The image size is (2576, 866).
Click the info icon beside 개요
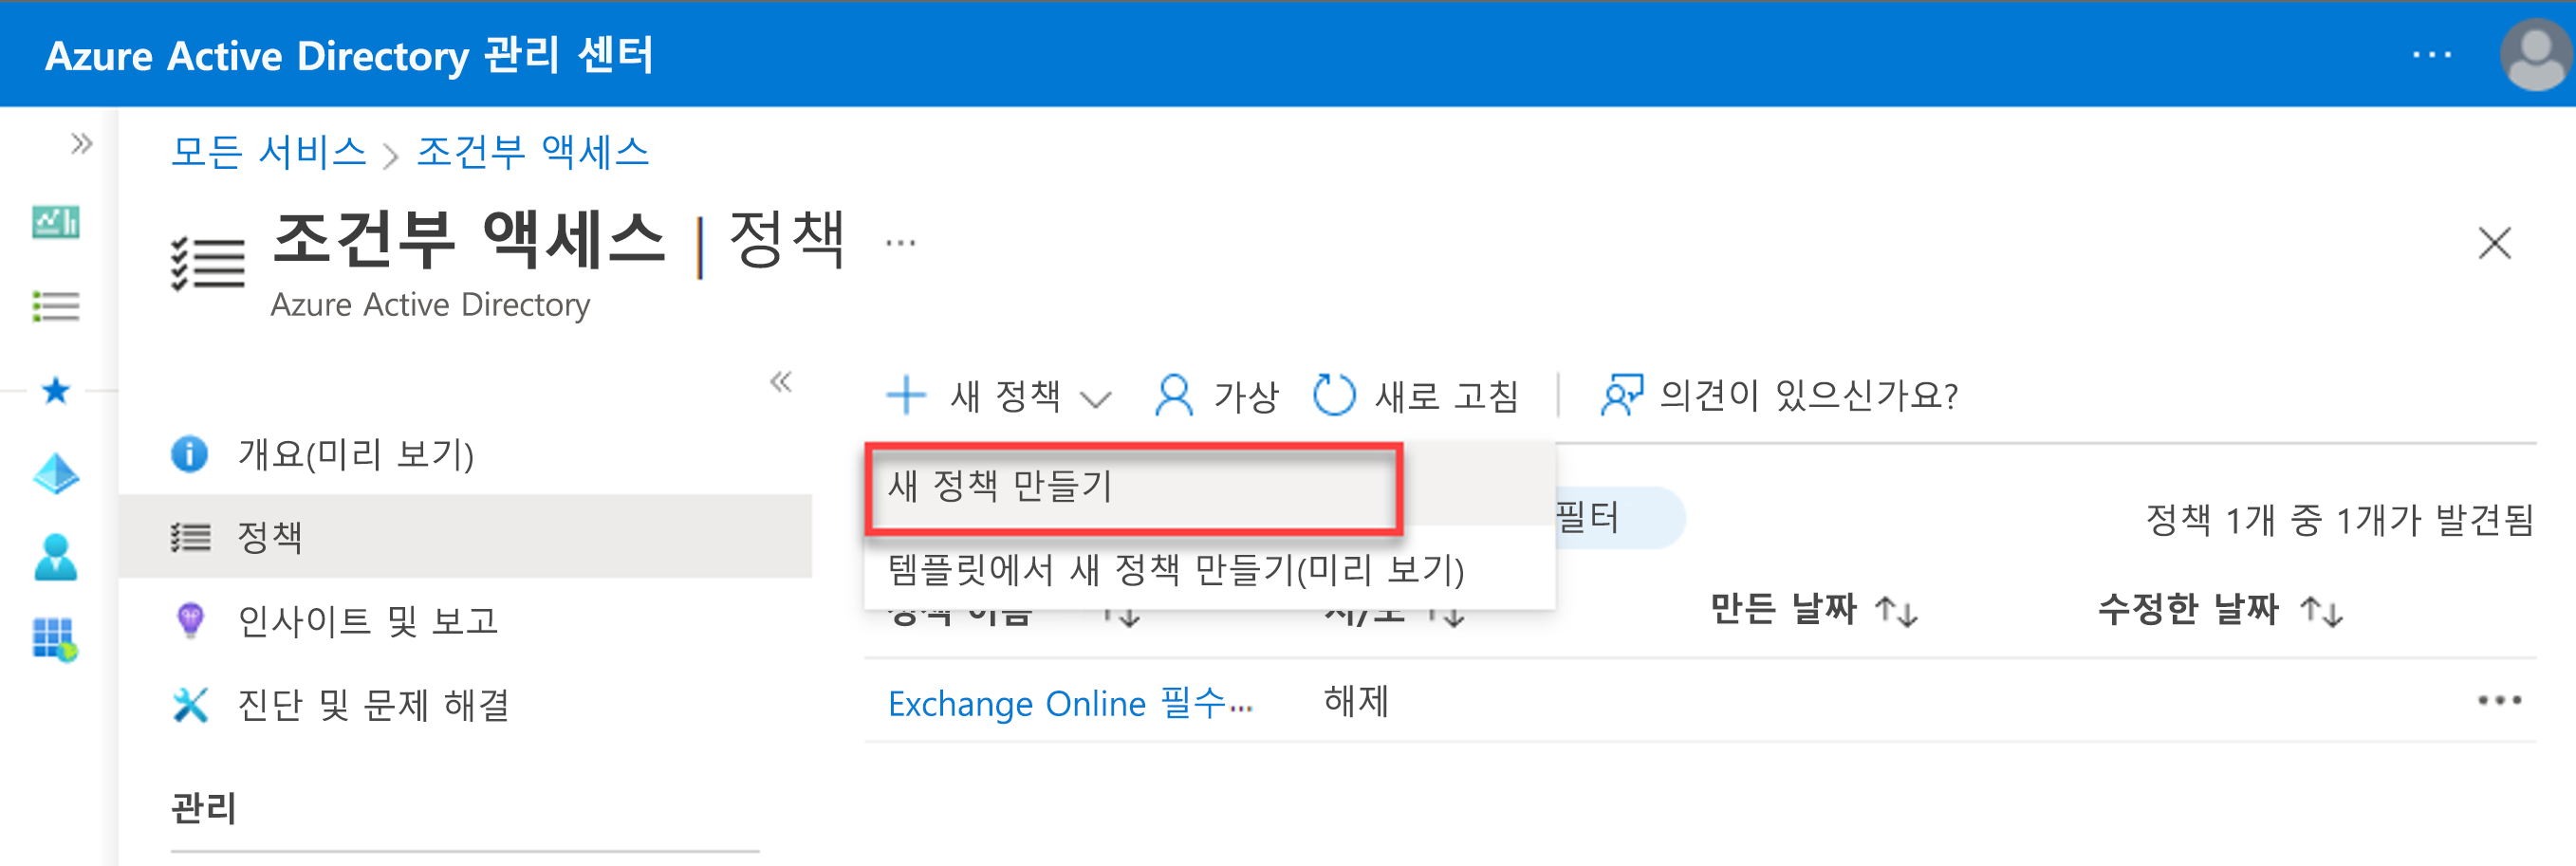pos(189,453)
